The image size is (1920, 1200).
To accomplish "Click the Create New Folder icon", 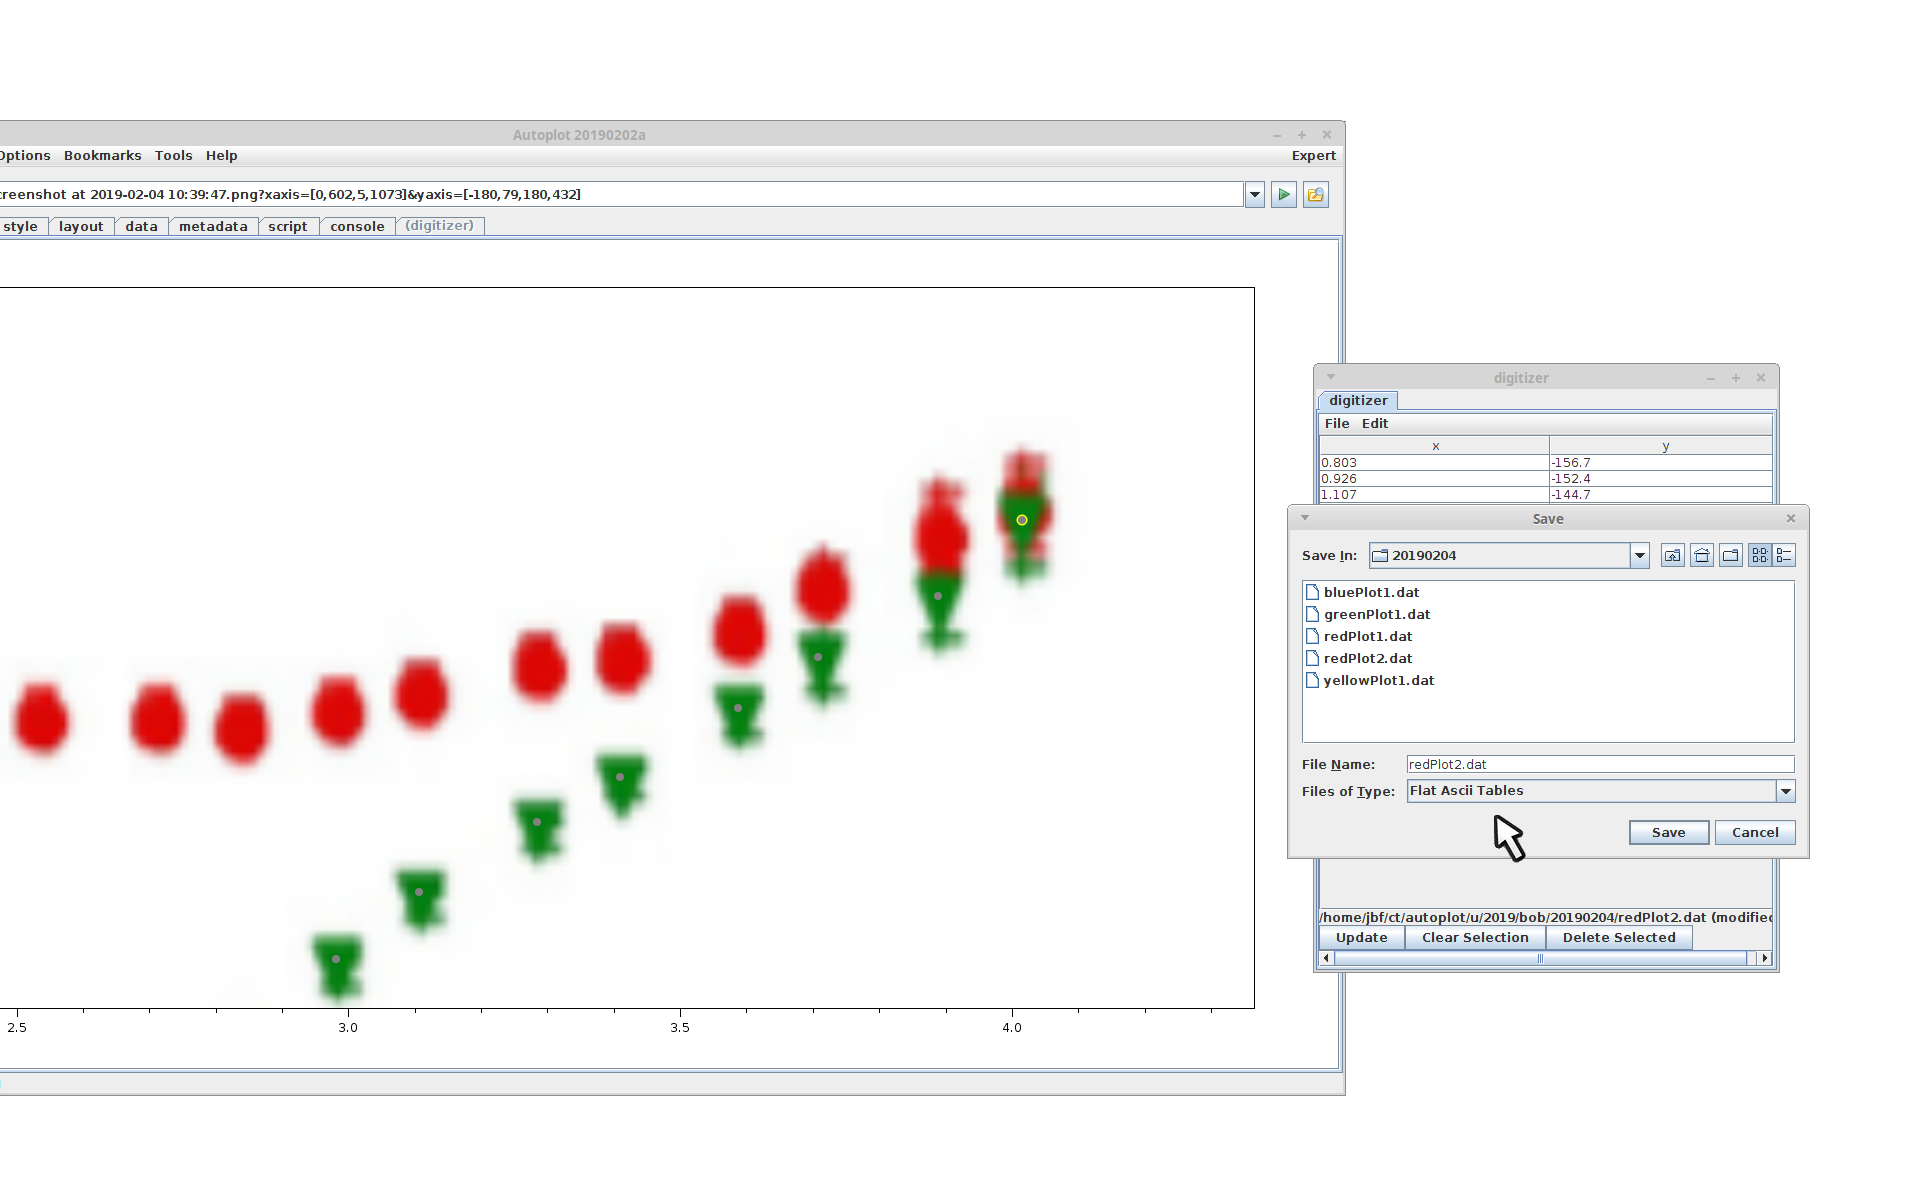I will coord(1731,556).
